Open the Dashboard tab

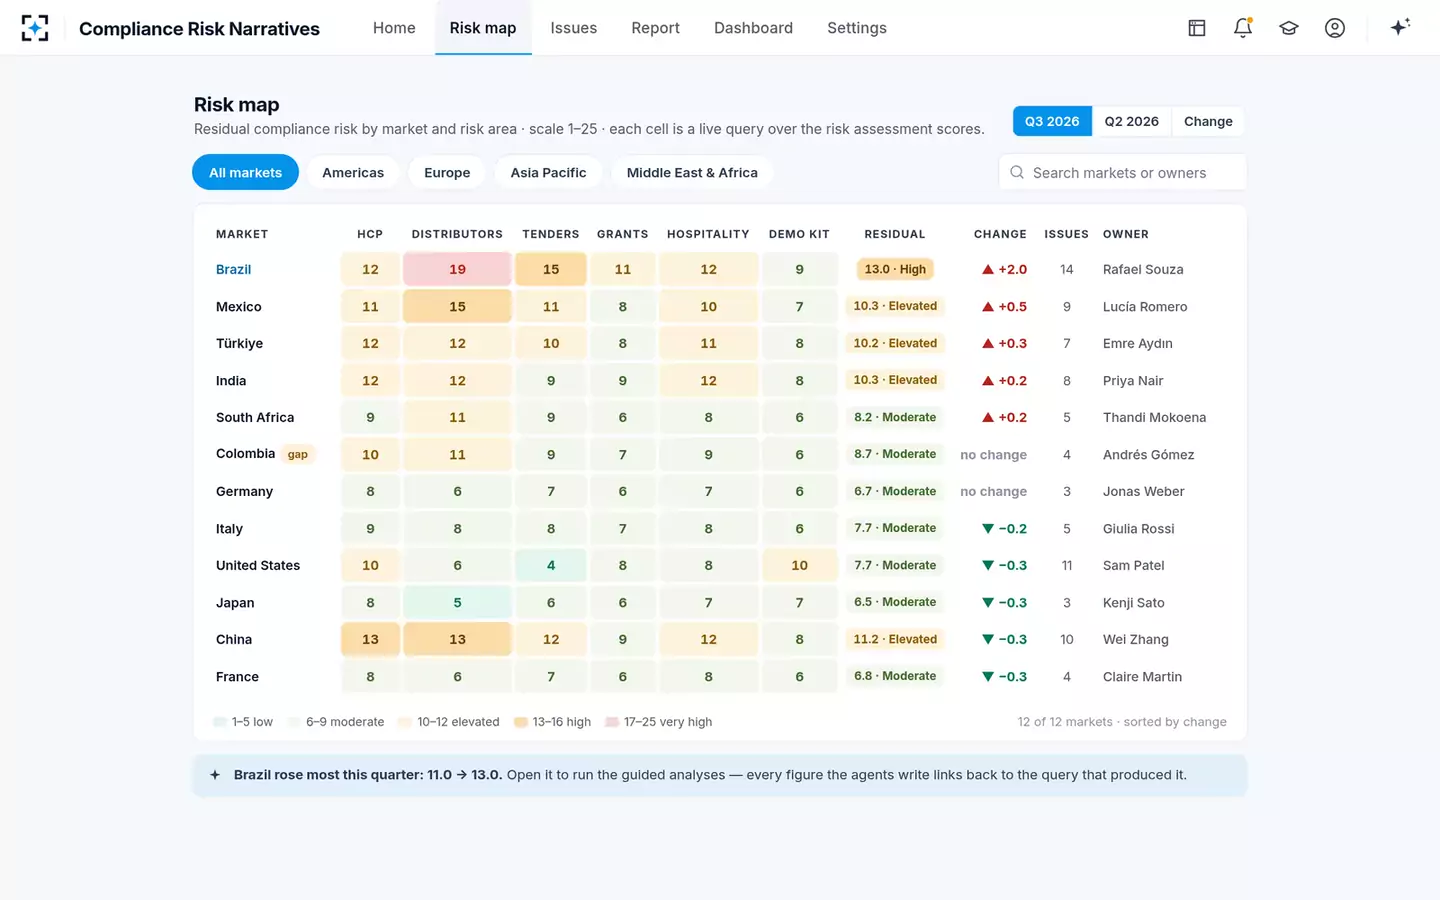coord(753,28)
